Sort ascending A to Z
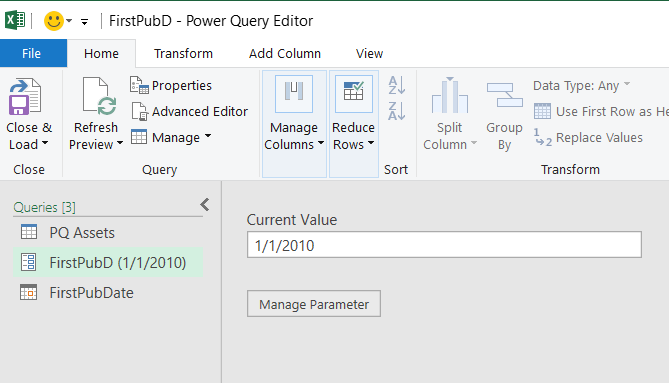The height and width of the screenshot is (383, 669). (397, 85)
